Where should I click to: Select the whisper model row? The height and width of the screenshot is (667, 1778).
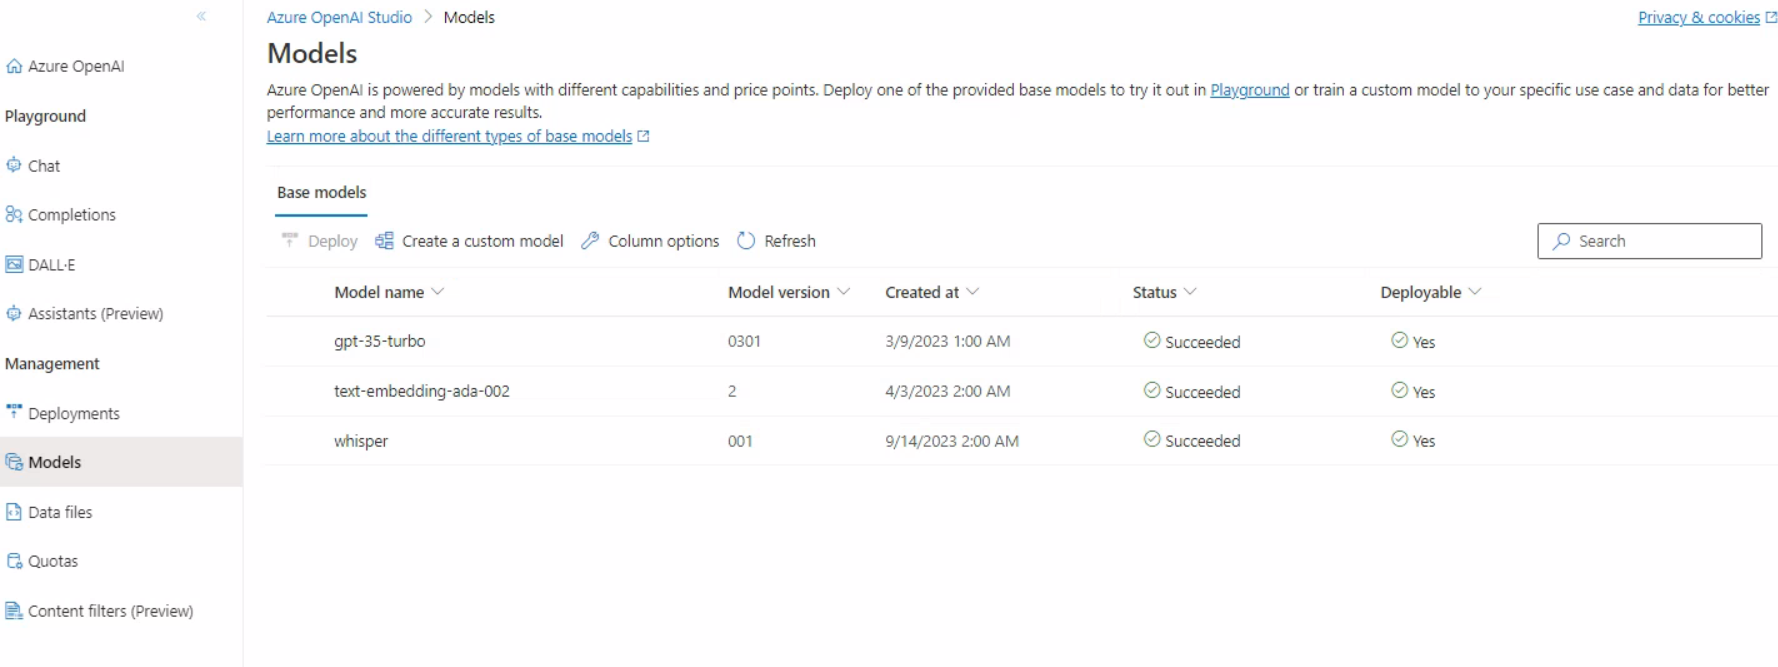coord(1021,441)
